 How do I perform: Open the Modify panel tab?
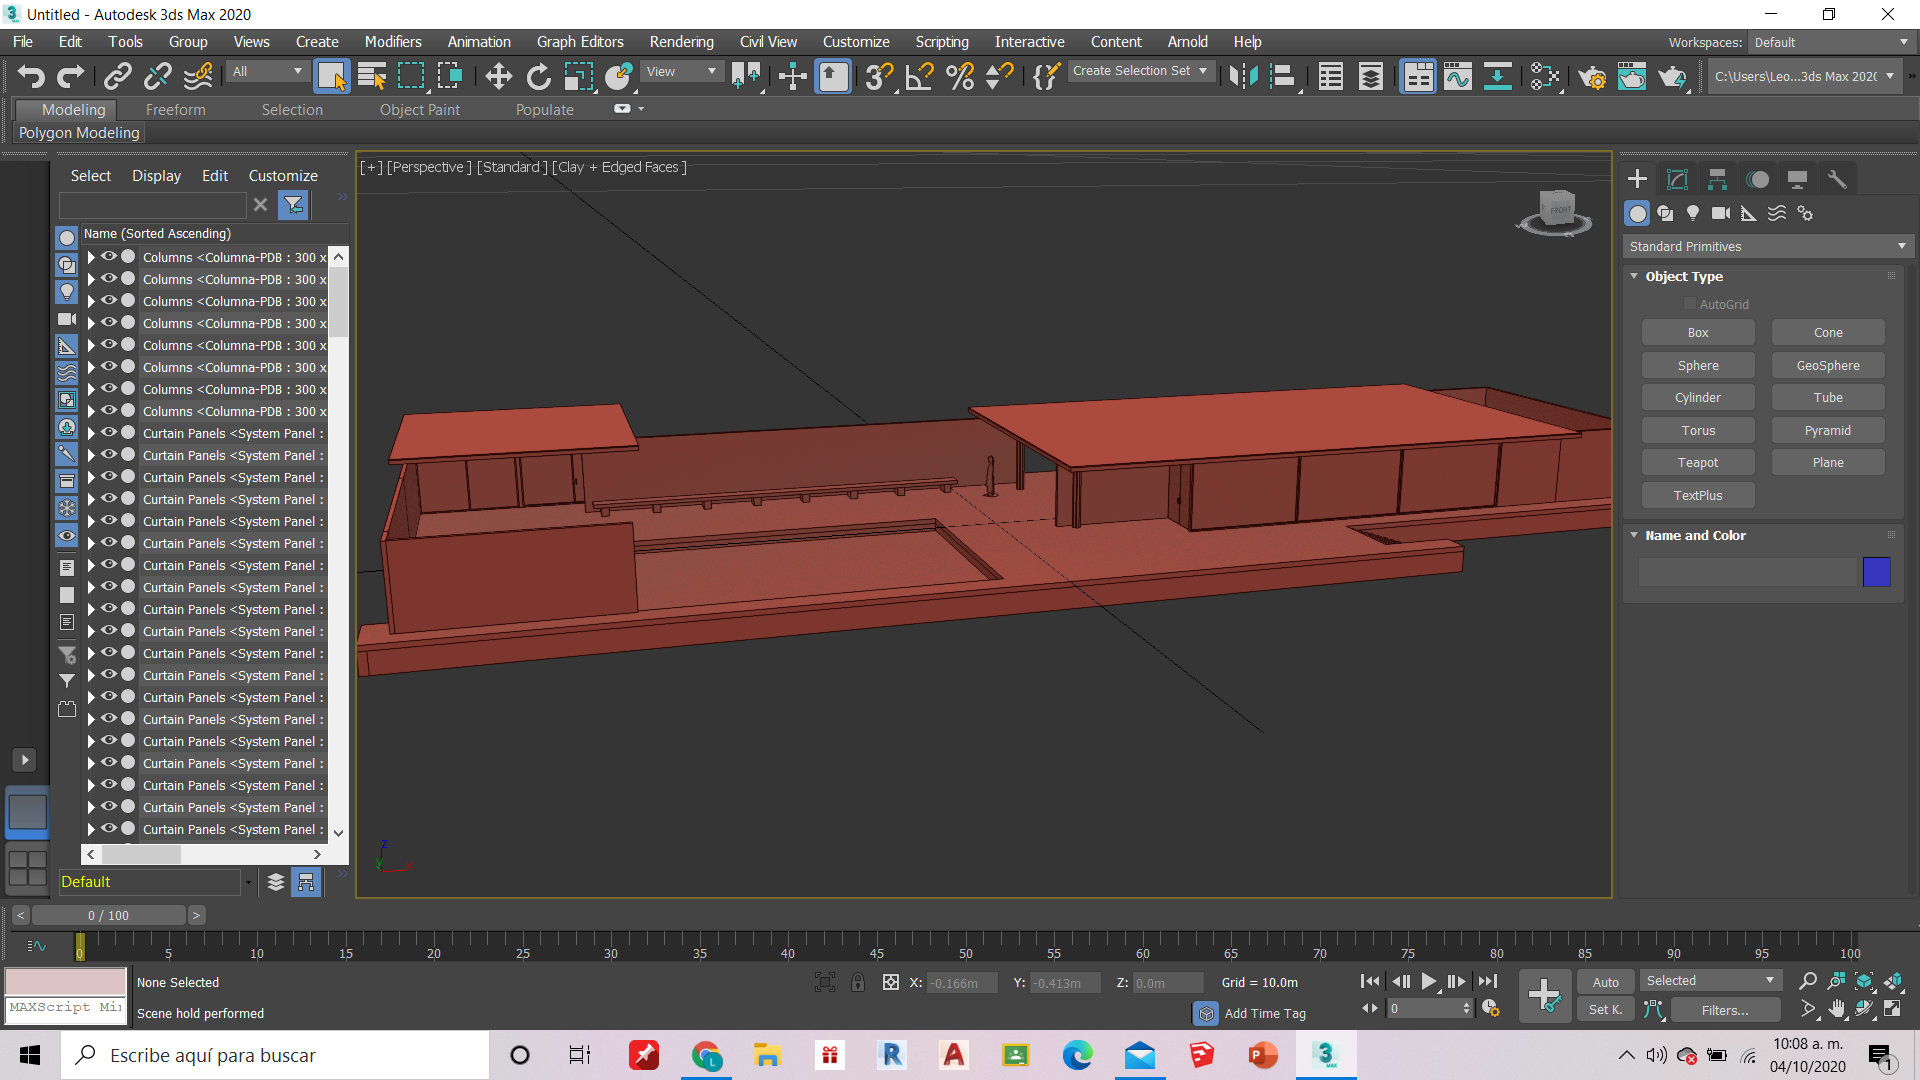1677,179
